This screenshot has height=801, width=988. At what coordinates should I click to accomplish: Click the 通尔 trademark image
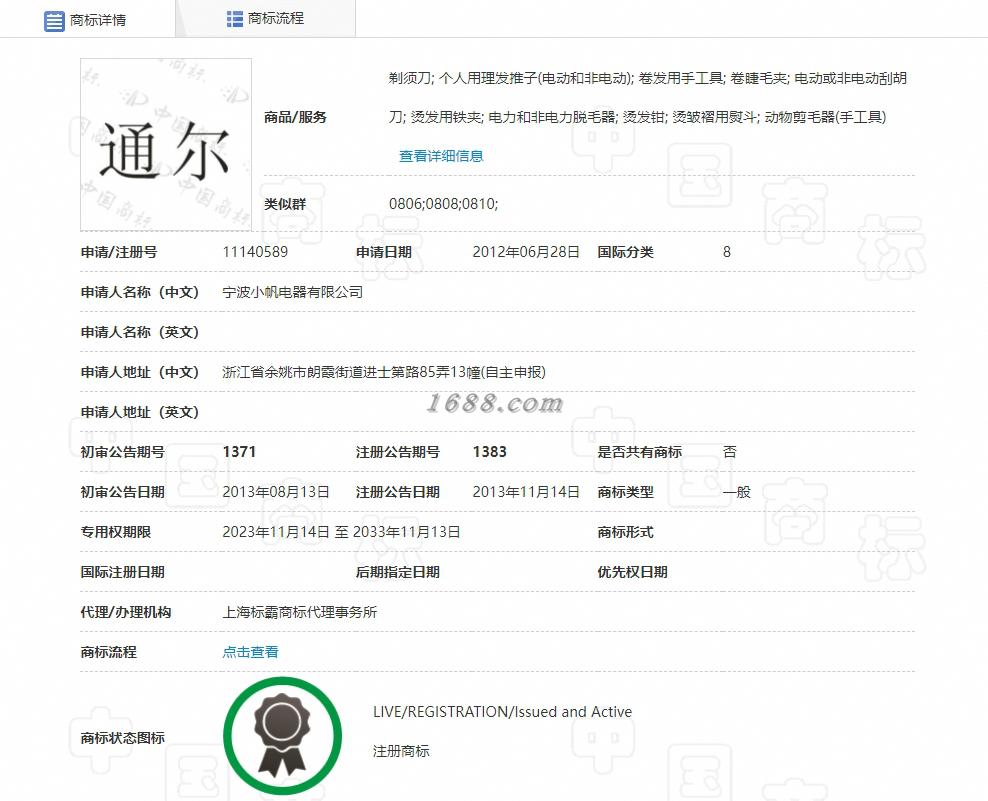(x=166, y=144)
